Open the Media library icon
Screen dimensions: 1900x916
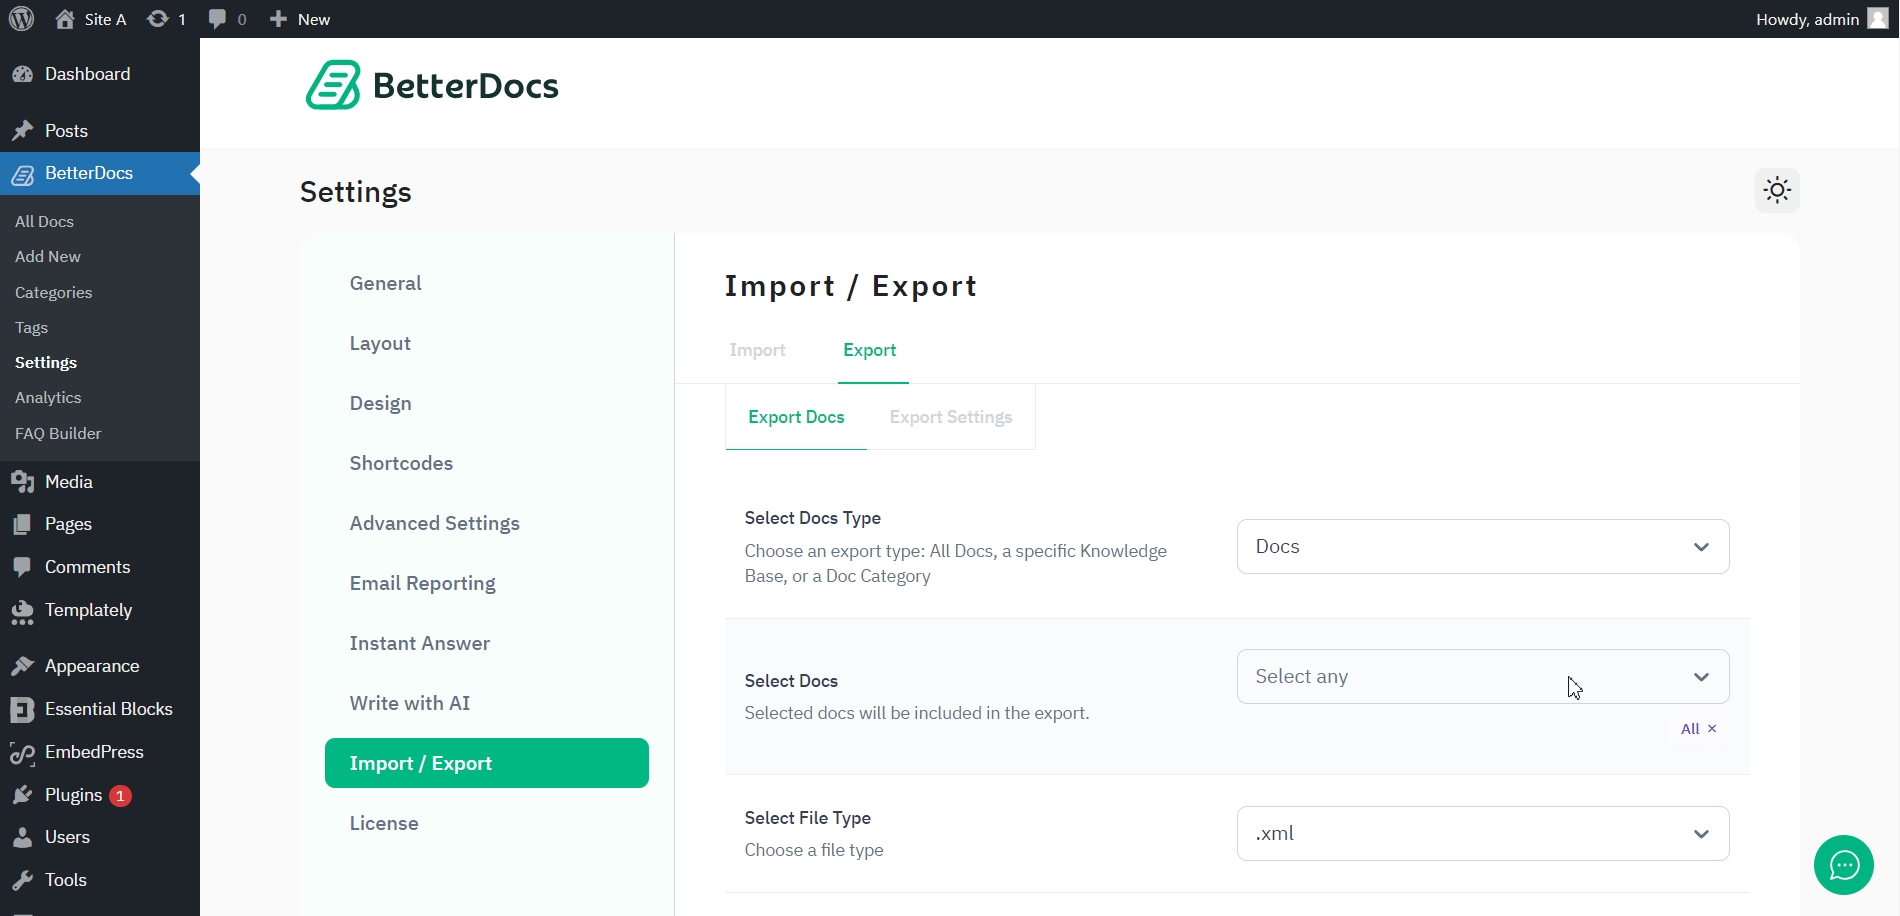[24, 481]
